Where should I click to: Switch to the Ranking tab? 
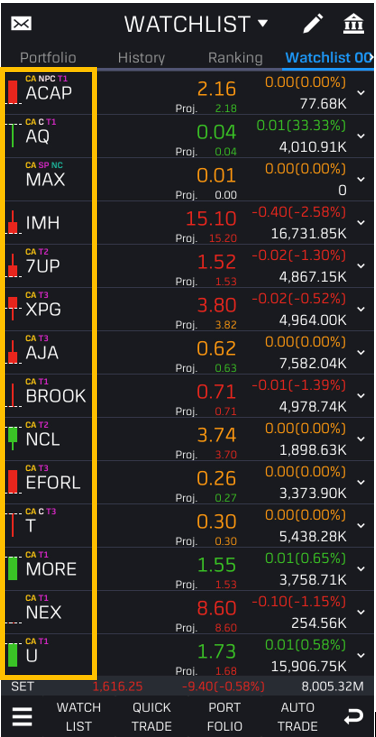click(235, 58)
